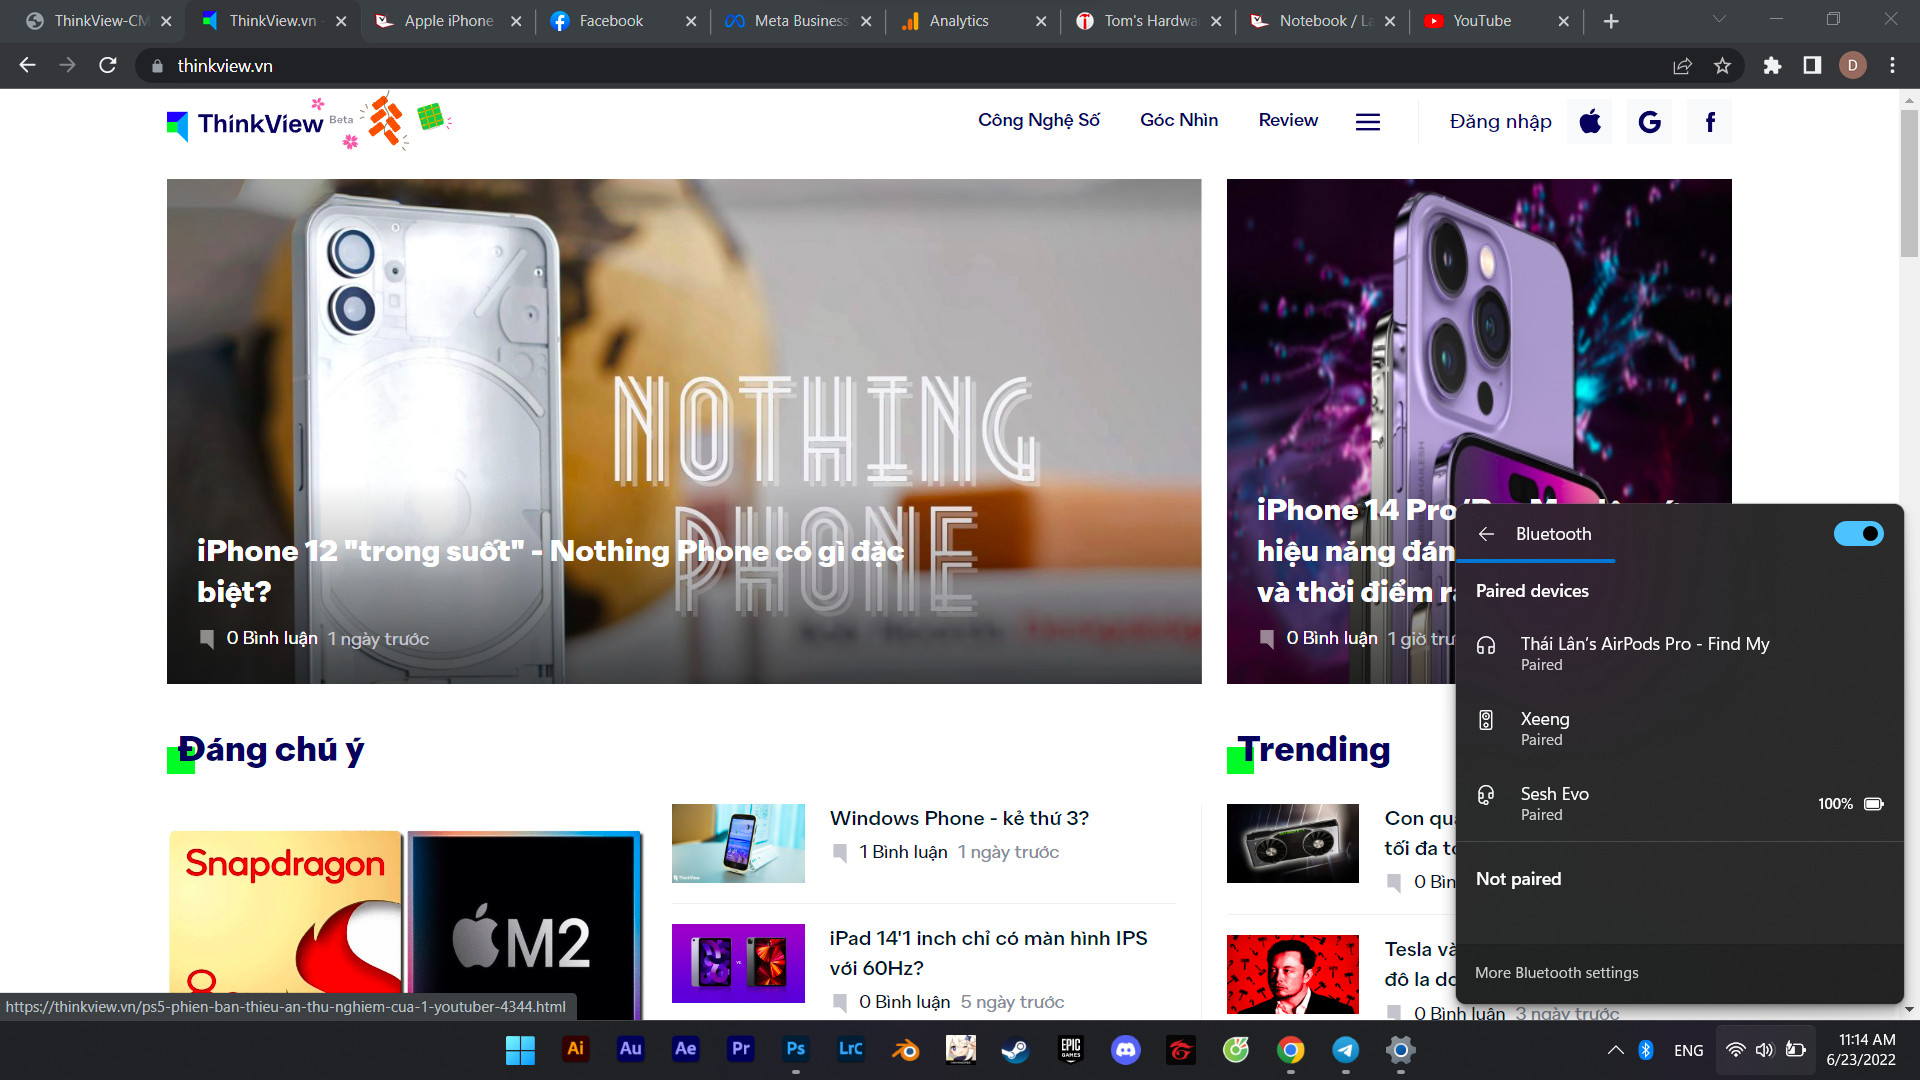Open the Chrome profile avatar D
The height and width of the screenshot is (1080, 1920).
point(1852,65)
